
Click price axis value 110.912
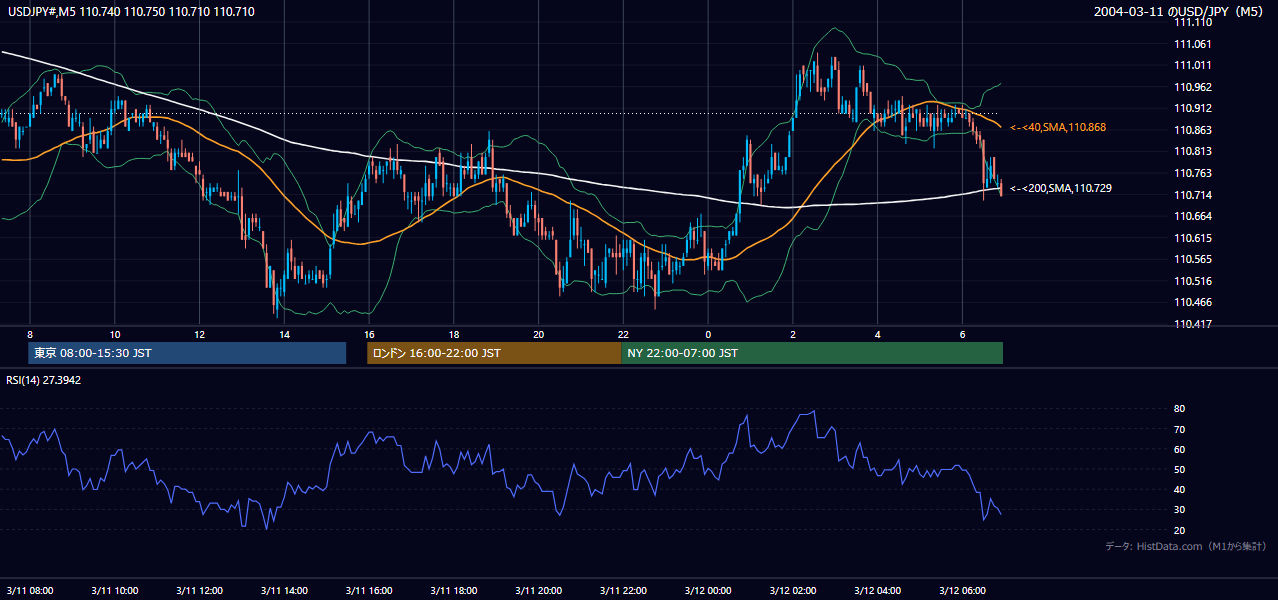[x=1192, y=108]
